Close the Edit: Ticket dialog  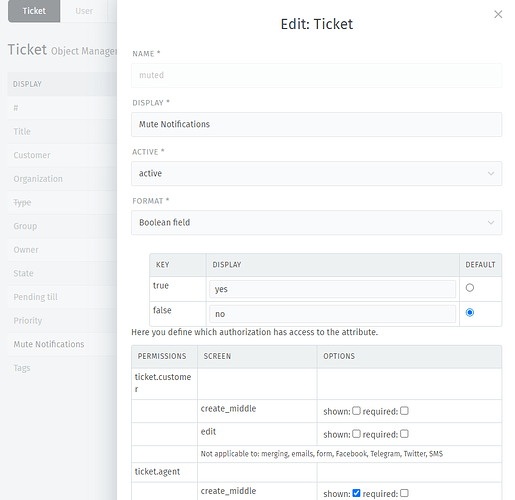[498, 14]
